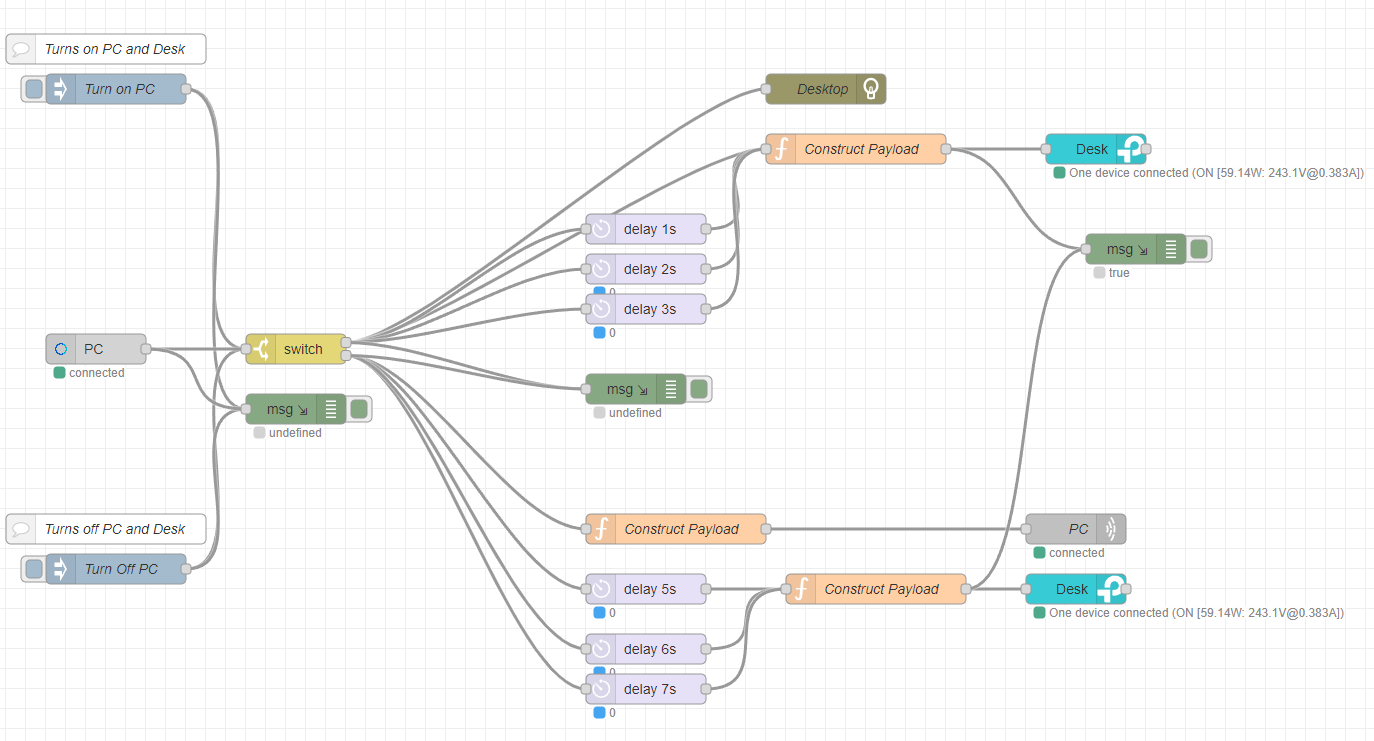Select the Turn Off PC node label

pos(121,569)
